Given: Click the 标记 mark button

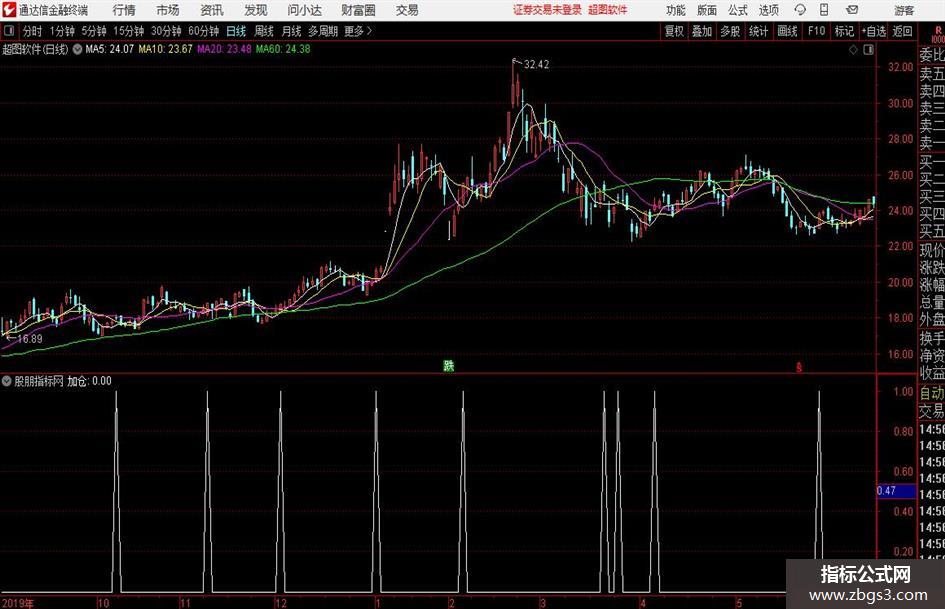Looking at the screenshot, I should click(844, 31).
